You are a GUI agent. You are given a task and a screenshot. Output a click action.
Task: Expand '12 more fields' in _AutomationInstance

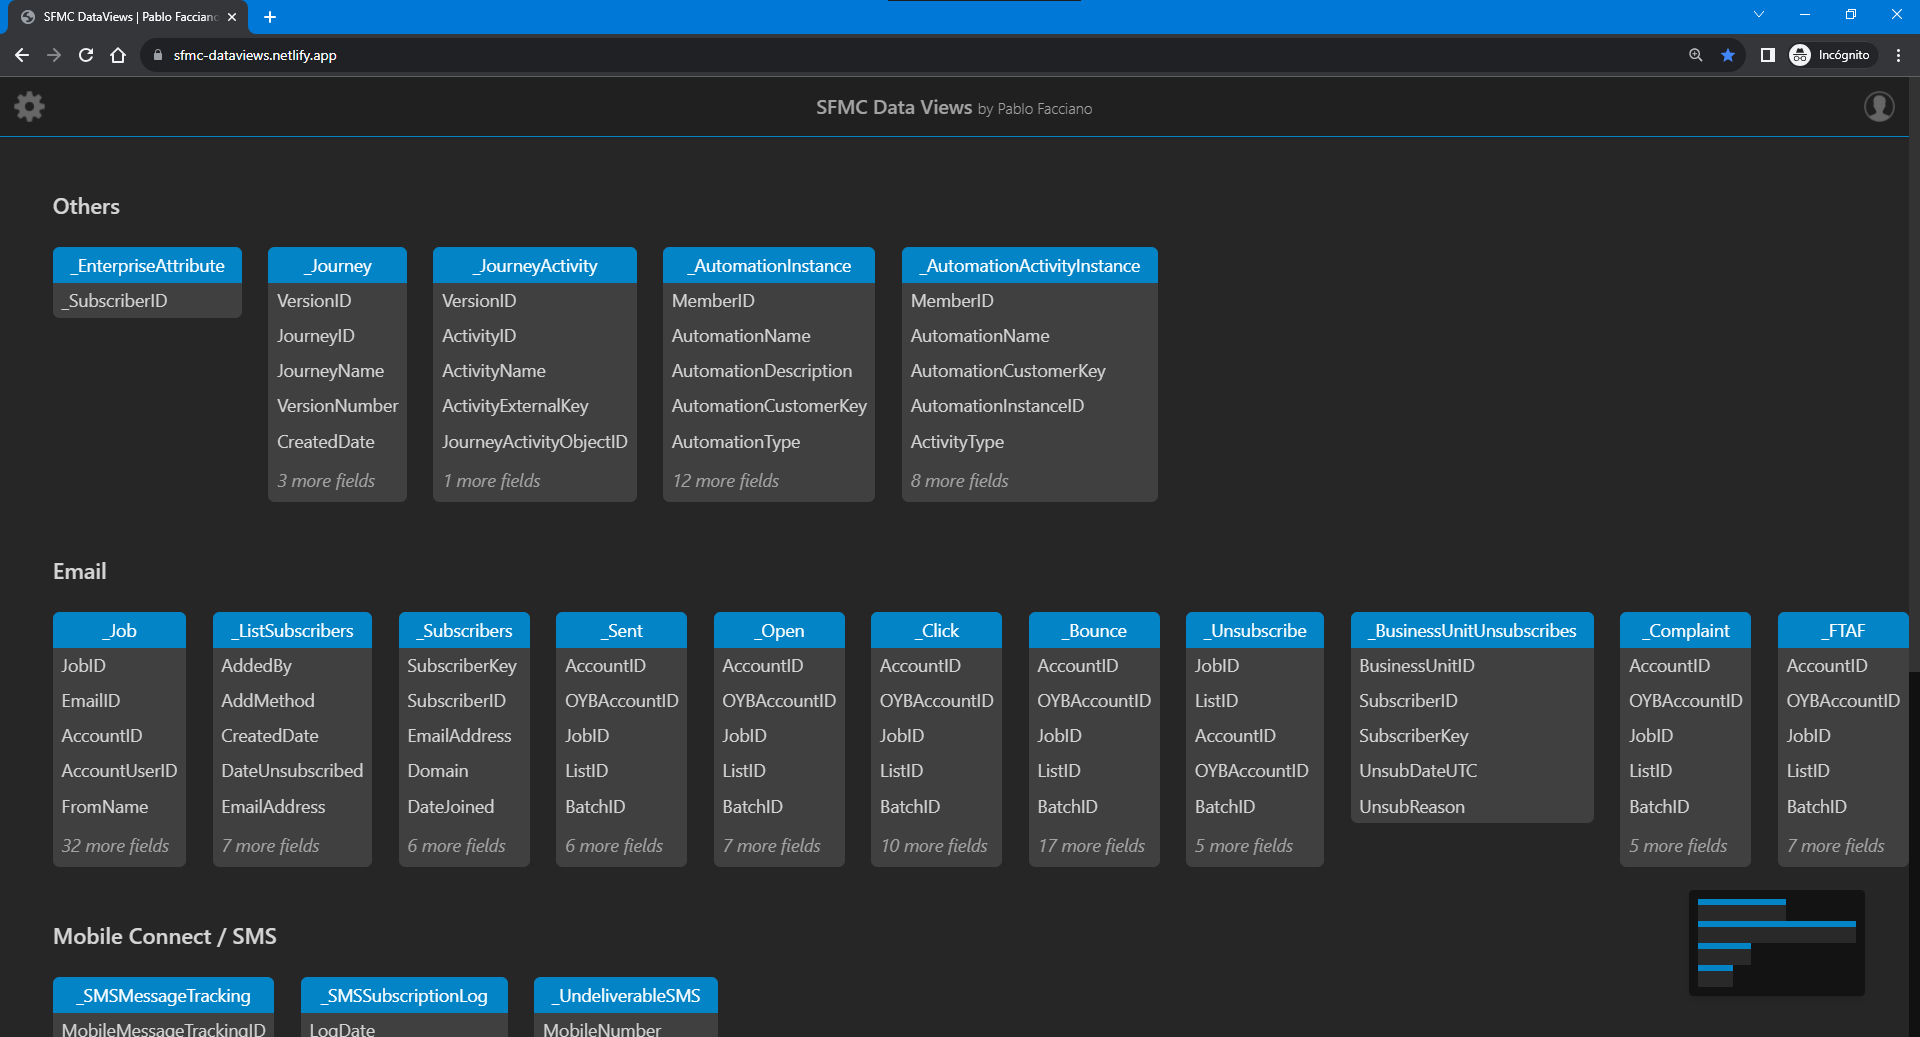[x=725, y=481]
